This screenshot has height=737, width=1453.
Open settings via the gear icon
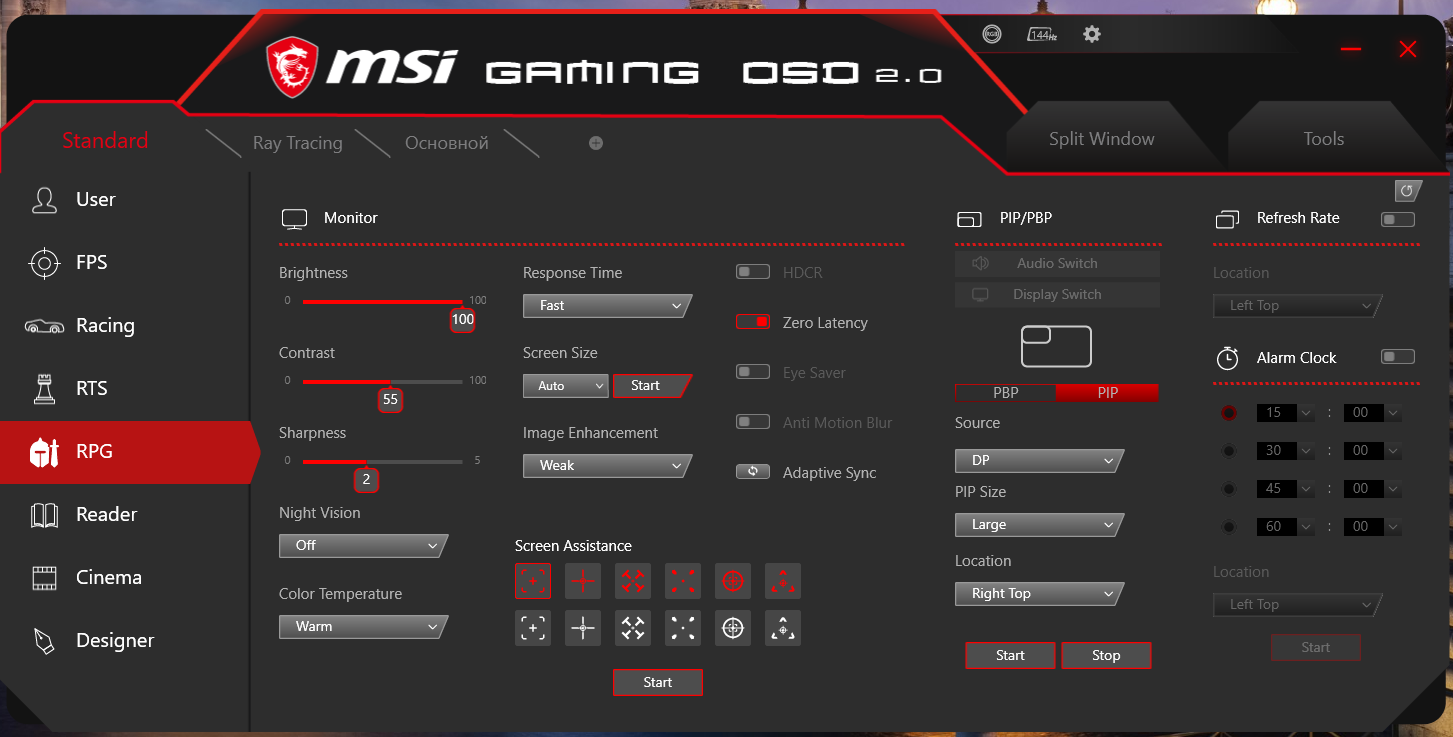coord(1092,34)
